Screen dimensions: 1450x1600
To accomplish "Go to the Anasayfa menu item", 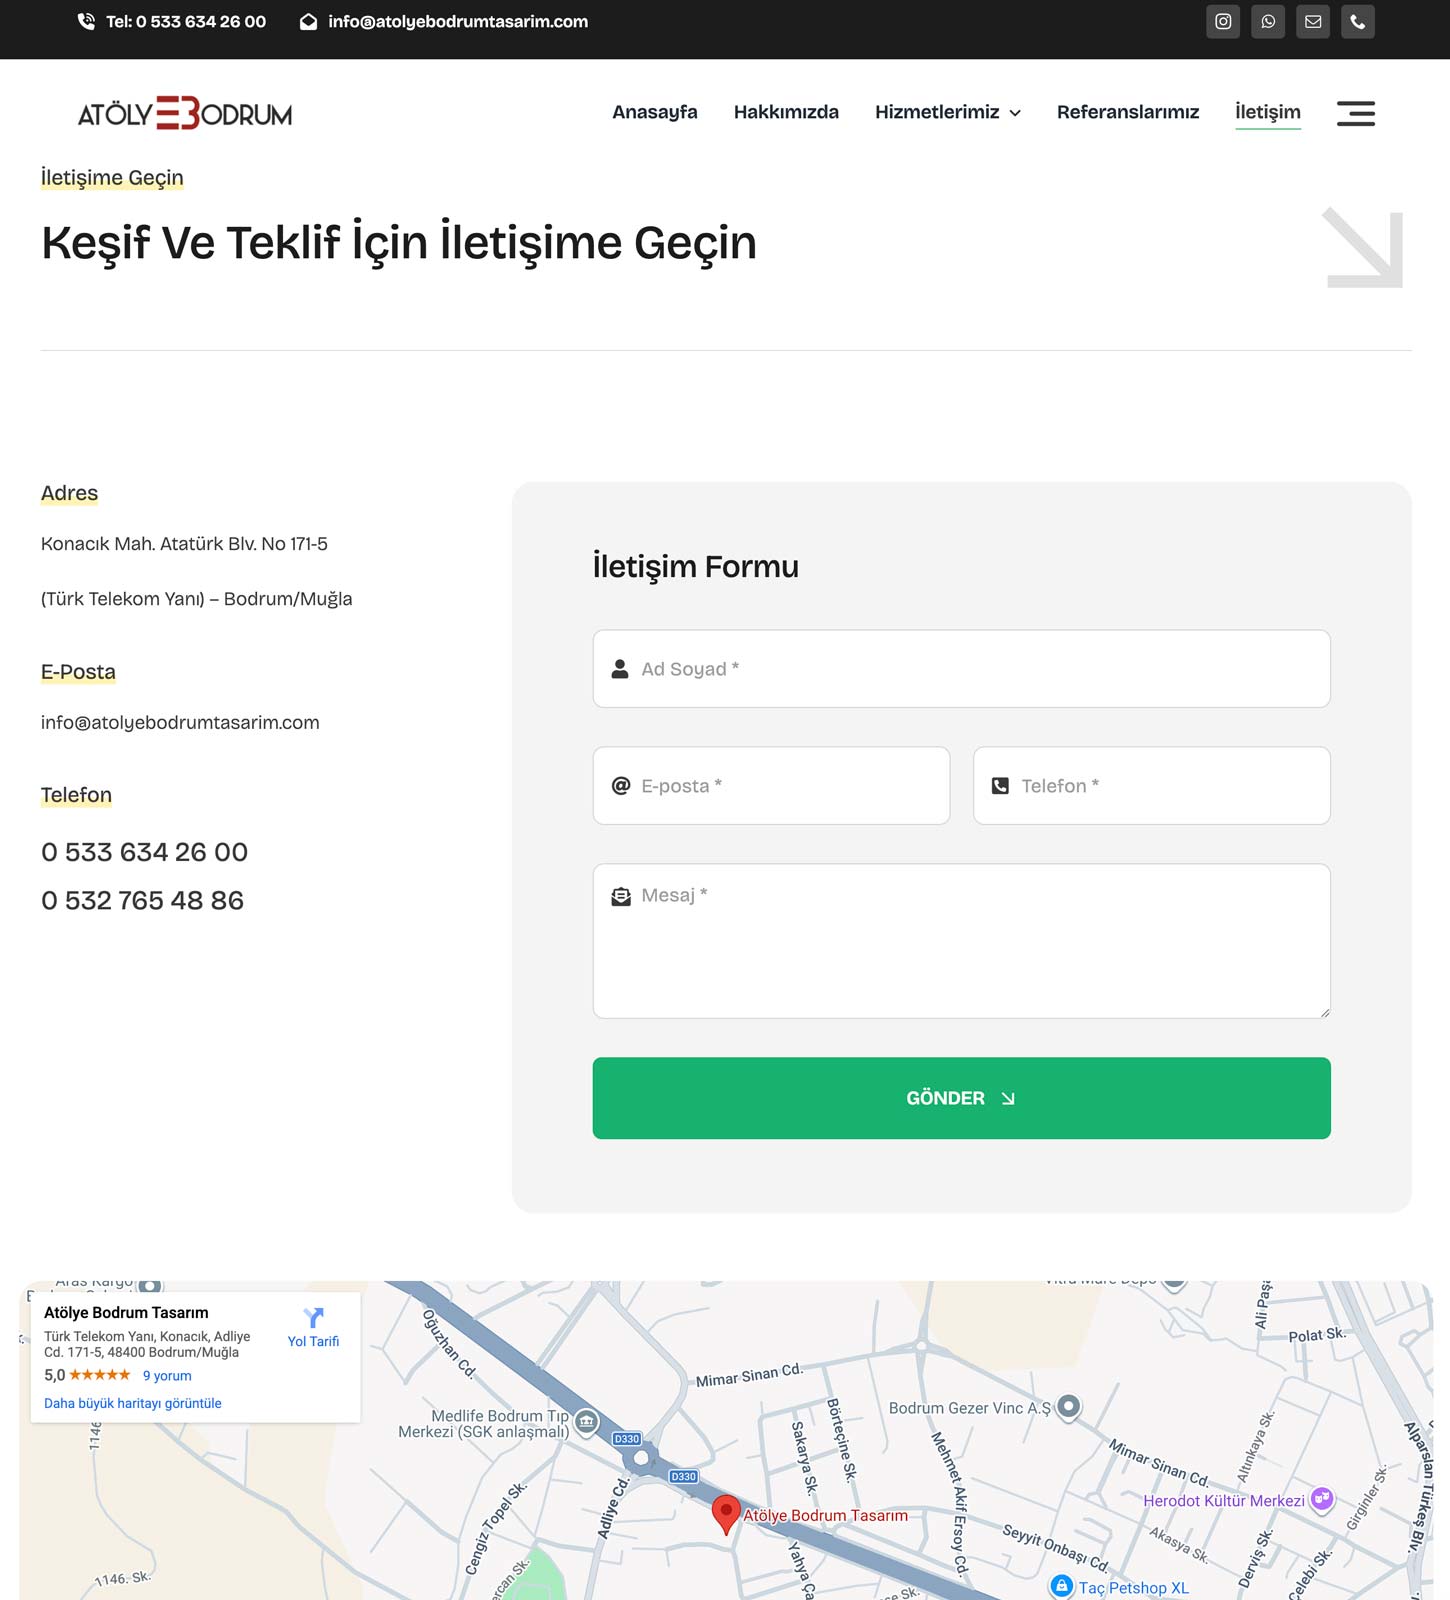I will pos(654,112).
